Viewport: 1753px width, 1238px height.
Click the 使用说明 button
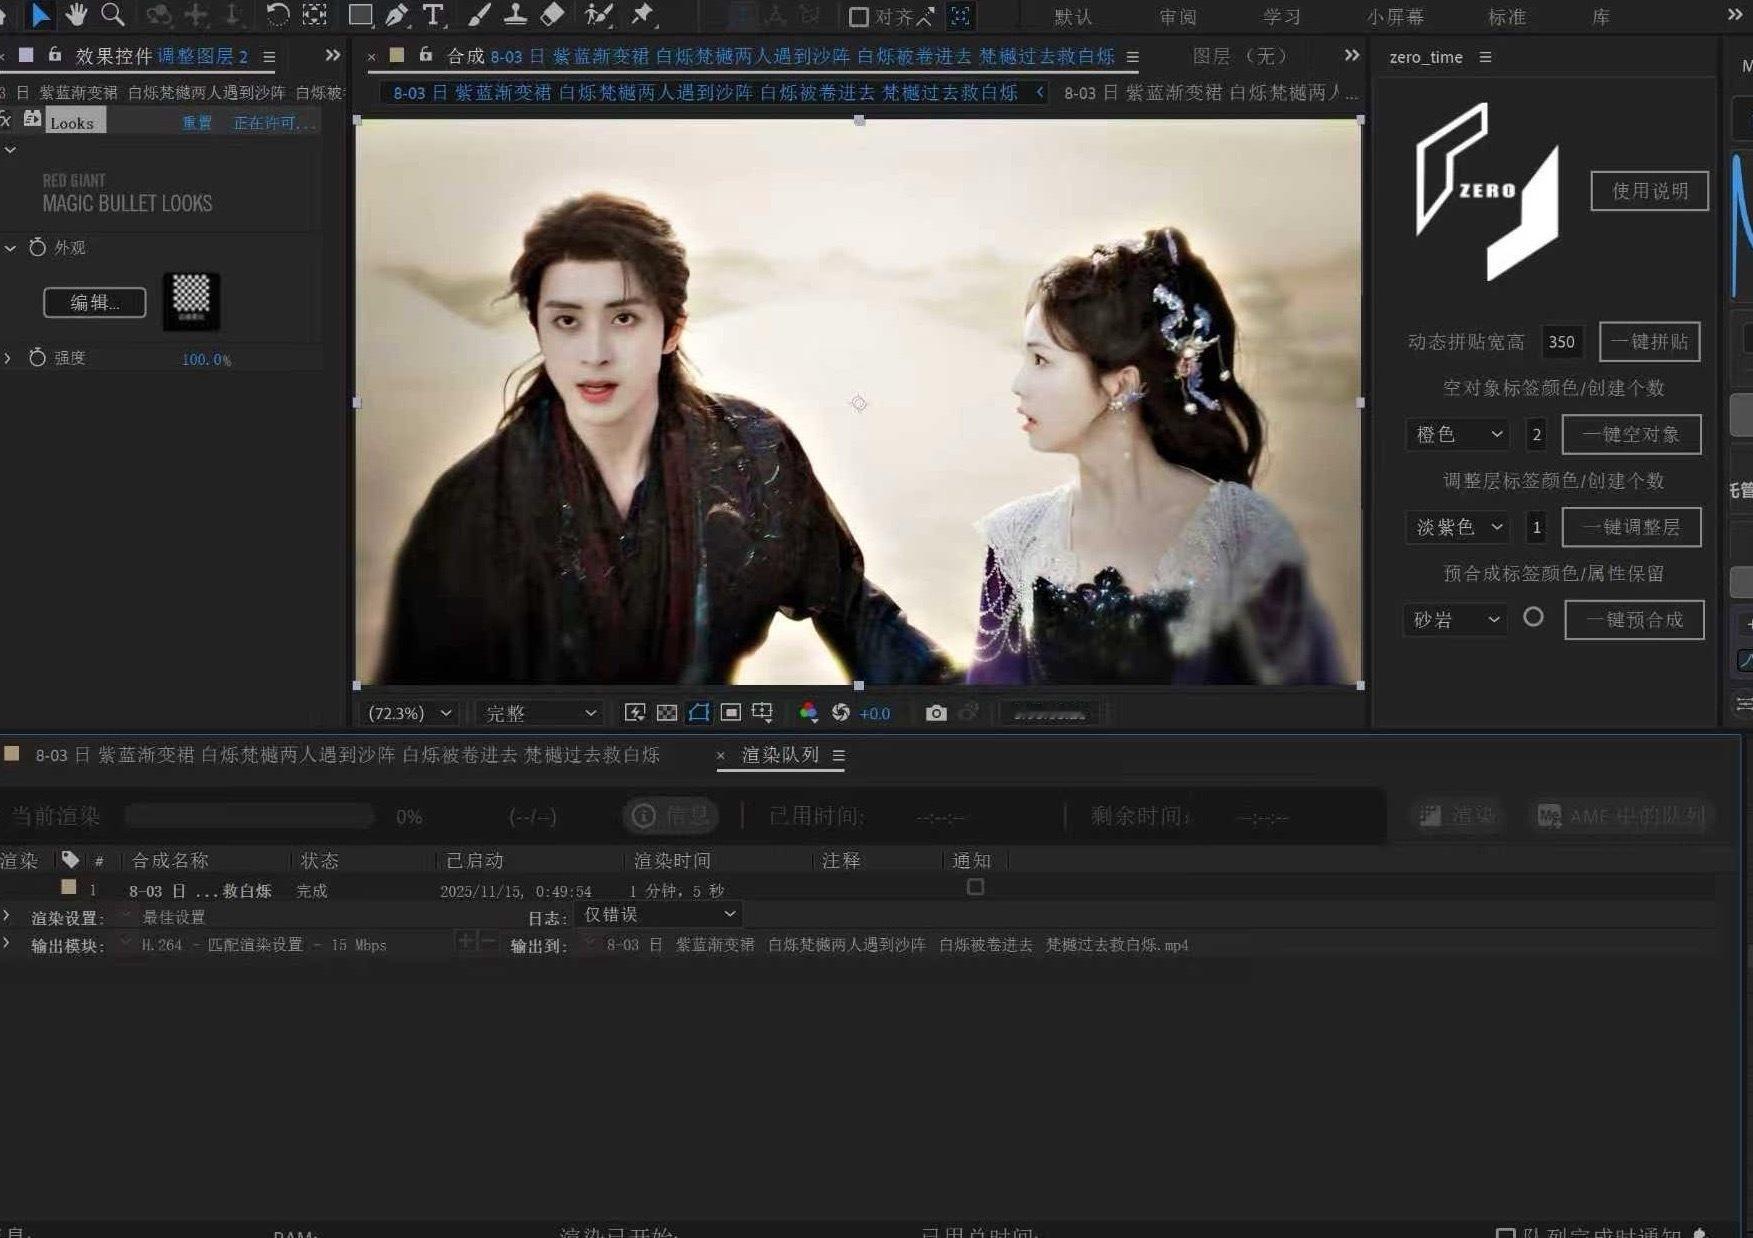point(1649,191)
